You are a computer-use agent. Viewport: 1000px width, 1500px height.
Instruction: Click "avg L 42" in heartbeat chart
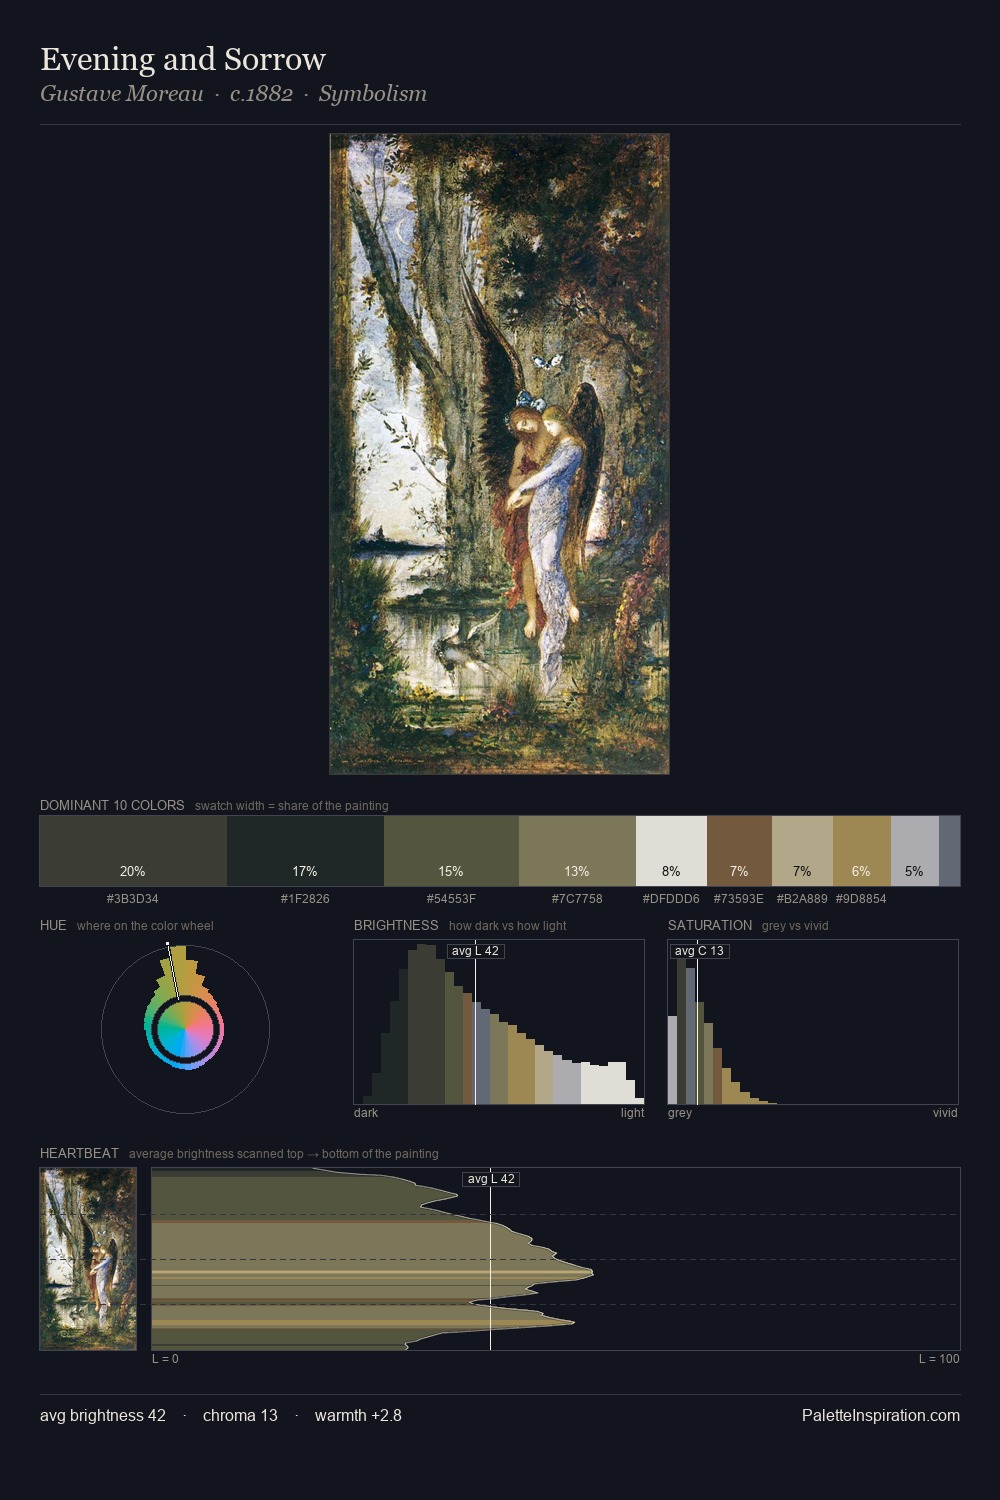coord(491,1179)
